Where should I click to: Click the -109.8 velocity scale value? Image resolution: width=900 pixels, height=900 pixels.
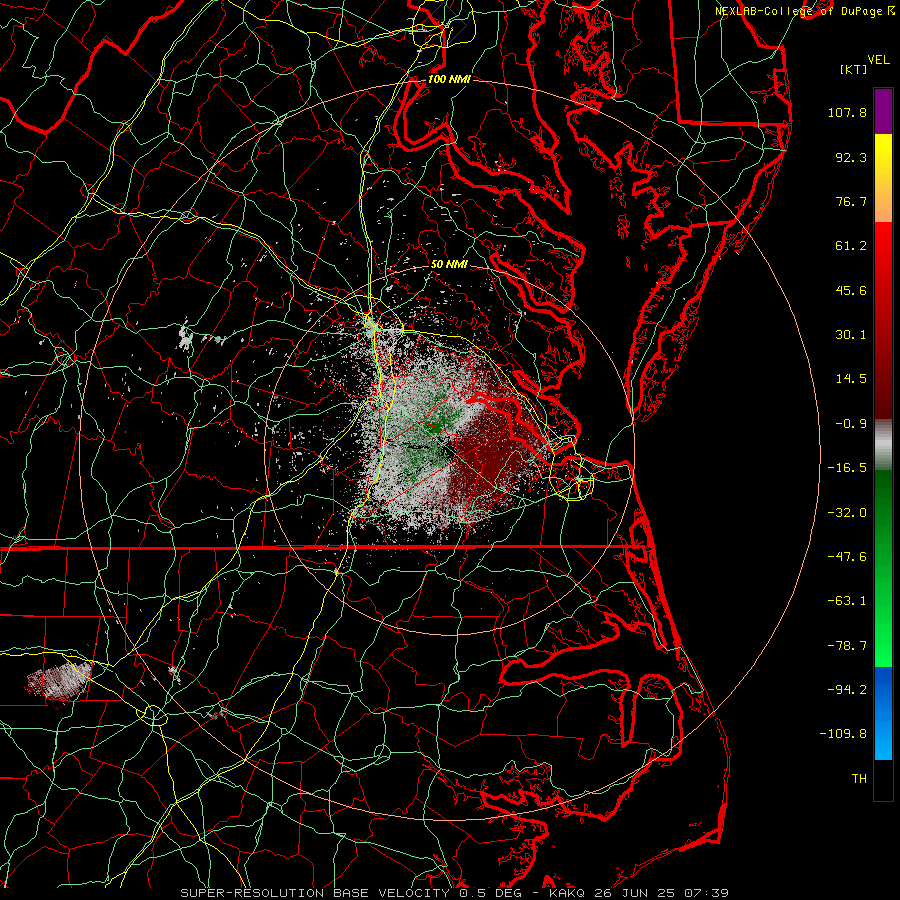pos(843,734)
